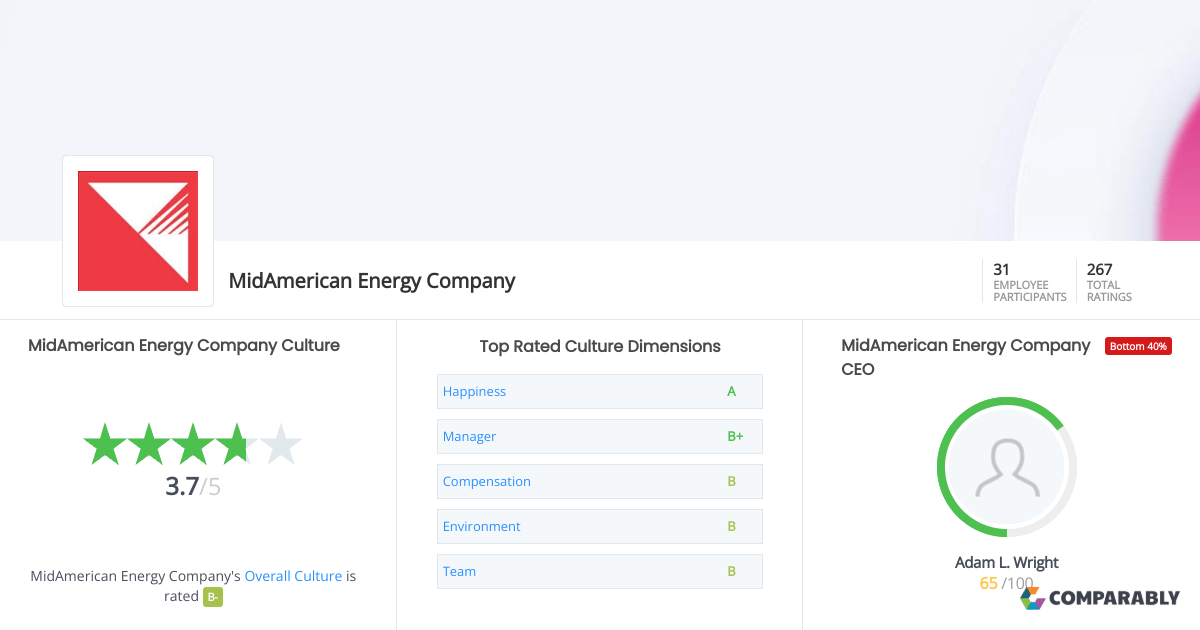Image resolution: width=1200 pixels, height=630 pixels.
Task: Click the CEO score 65/100
Action: point(1007,583)
